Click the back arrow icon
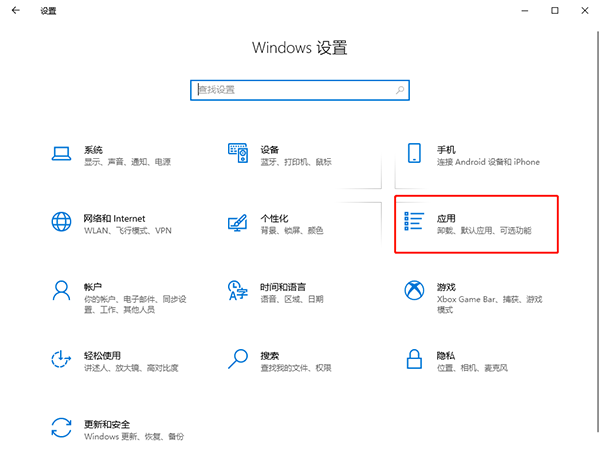This screenshot has width=600, height=459. point(16,10)
